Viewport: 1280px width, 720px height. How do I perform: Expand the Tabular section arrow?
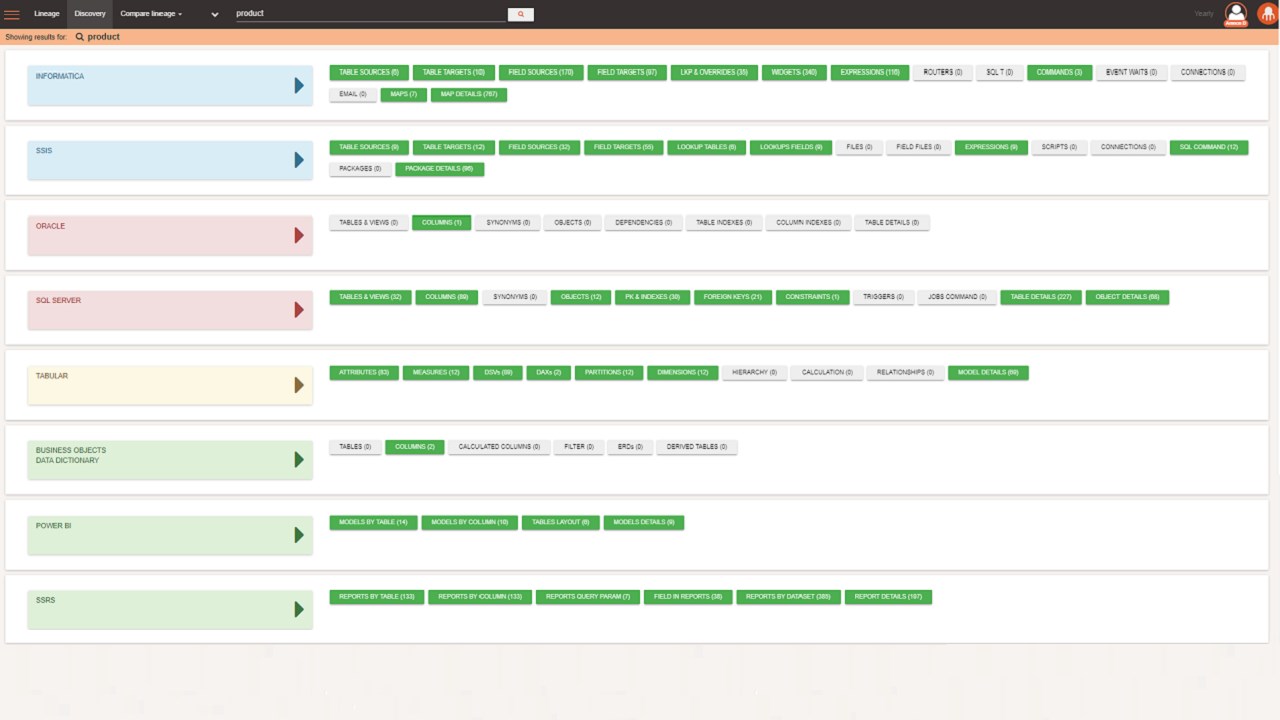[x=299, y=385]
